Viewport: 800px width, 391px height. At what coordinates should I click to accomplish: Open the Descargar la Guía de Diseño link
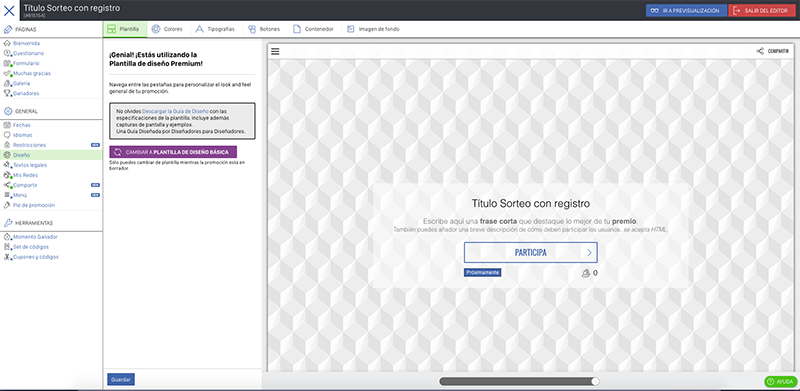tap(175, 111)
